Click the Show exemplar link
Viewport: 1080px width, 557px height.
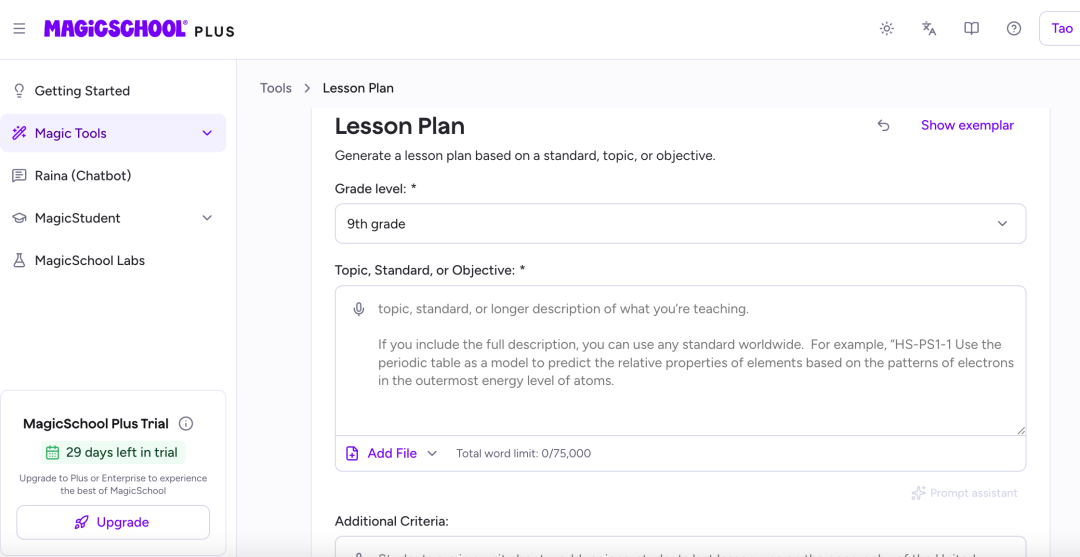[x=967, y=125]
